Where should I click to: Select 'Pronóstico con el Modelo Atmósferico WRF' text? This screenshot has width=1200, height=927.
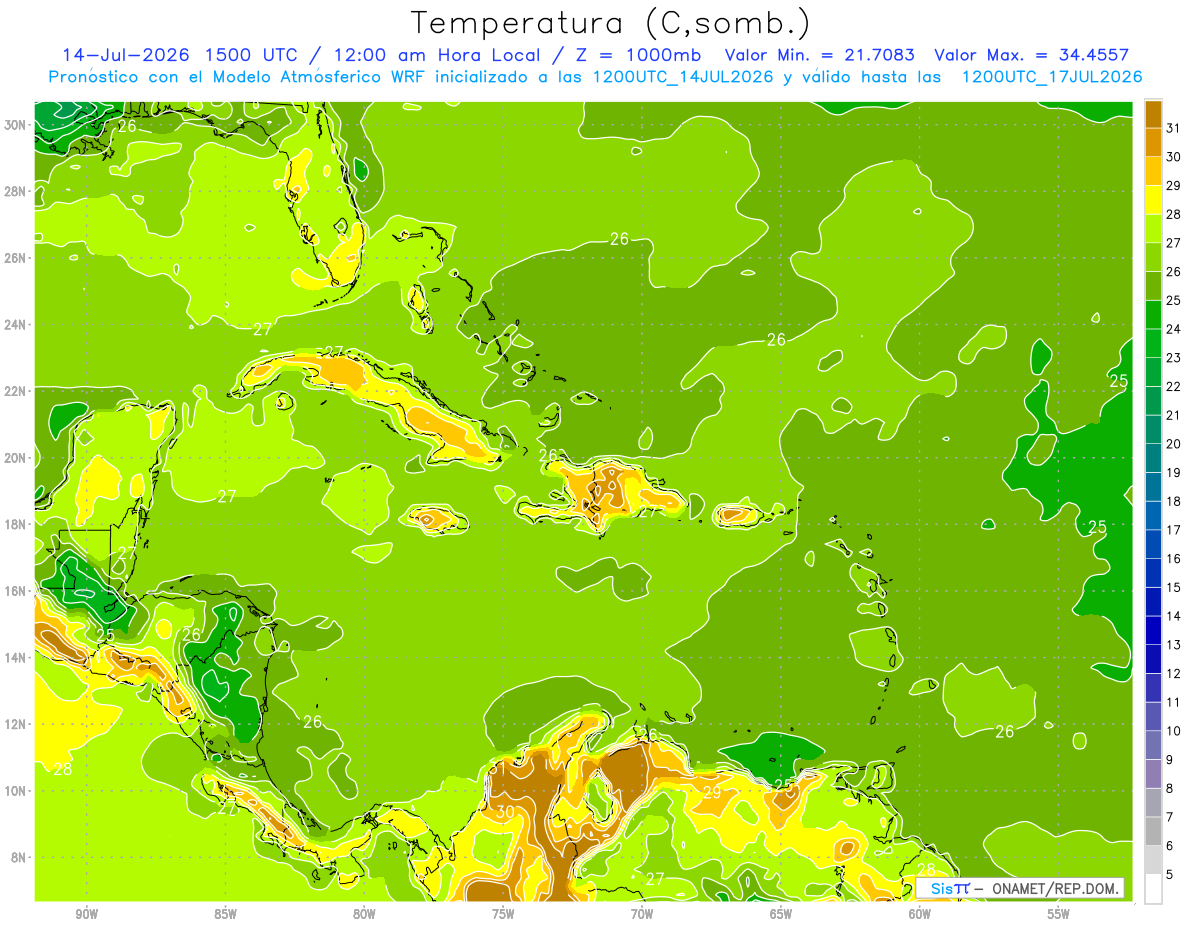coord(239,76)
